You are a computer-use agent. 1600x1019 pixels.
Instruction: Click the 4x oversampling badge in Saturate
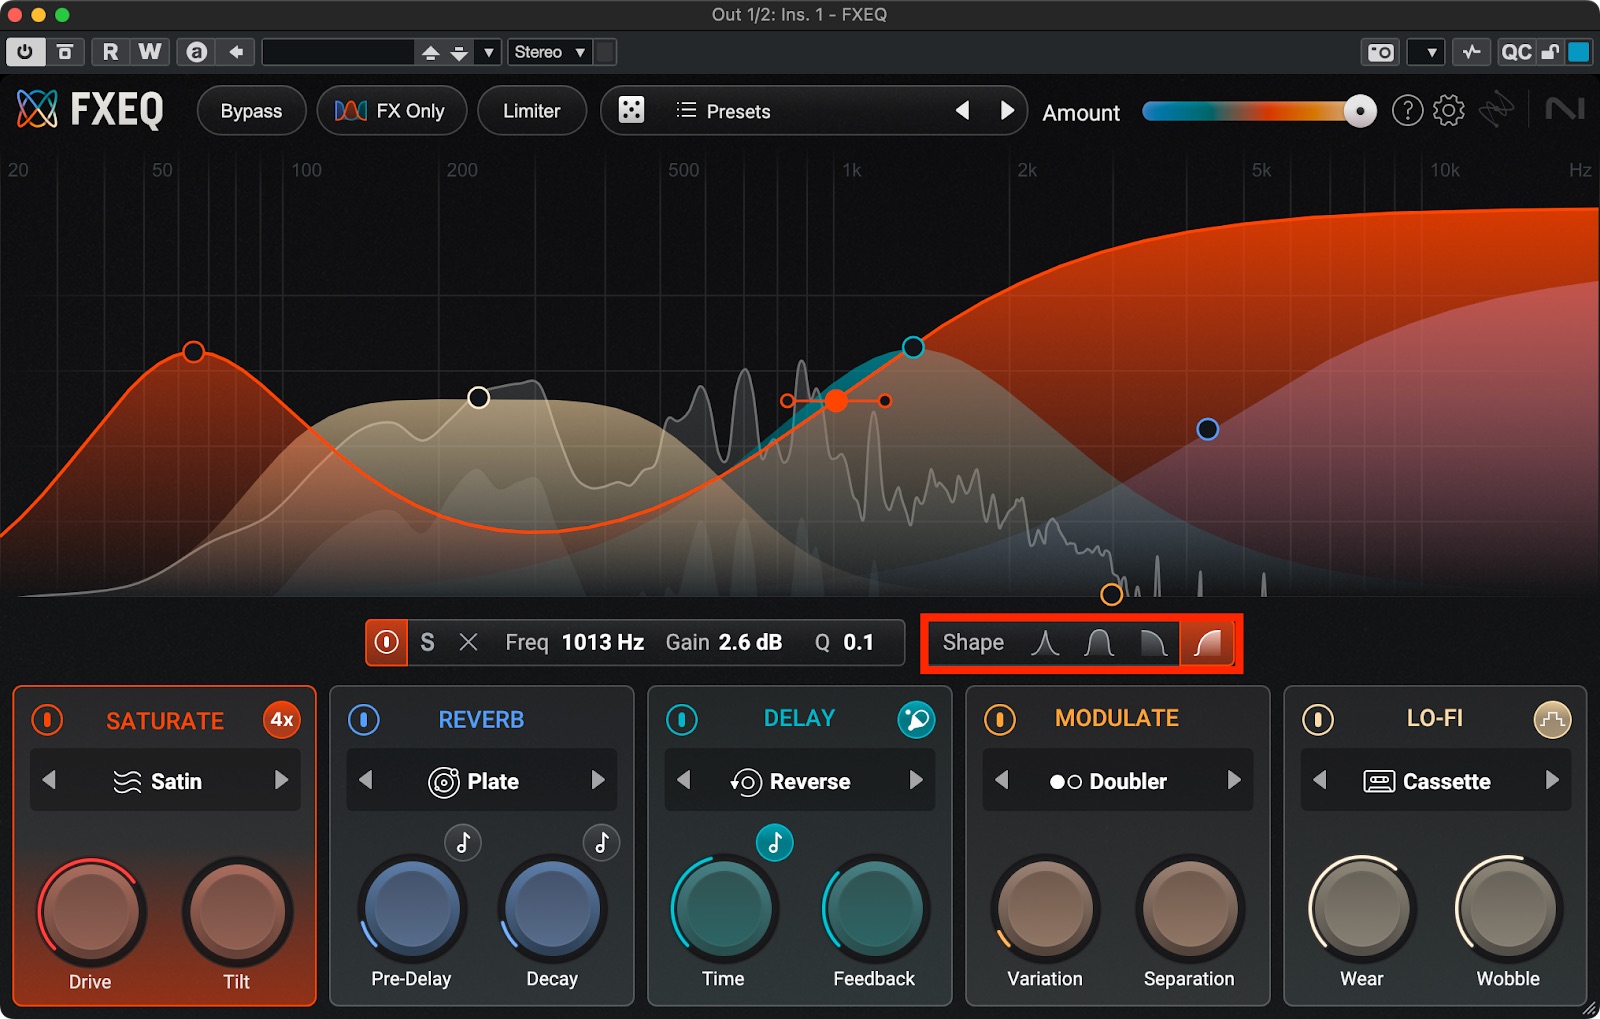click(282, 720)
